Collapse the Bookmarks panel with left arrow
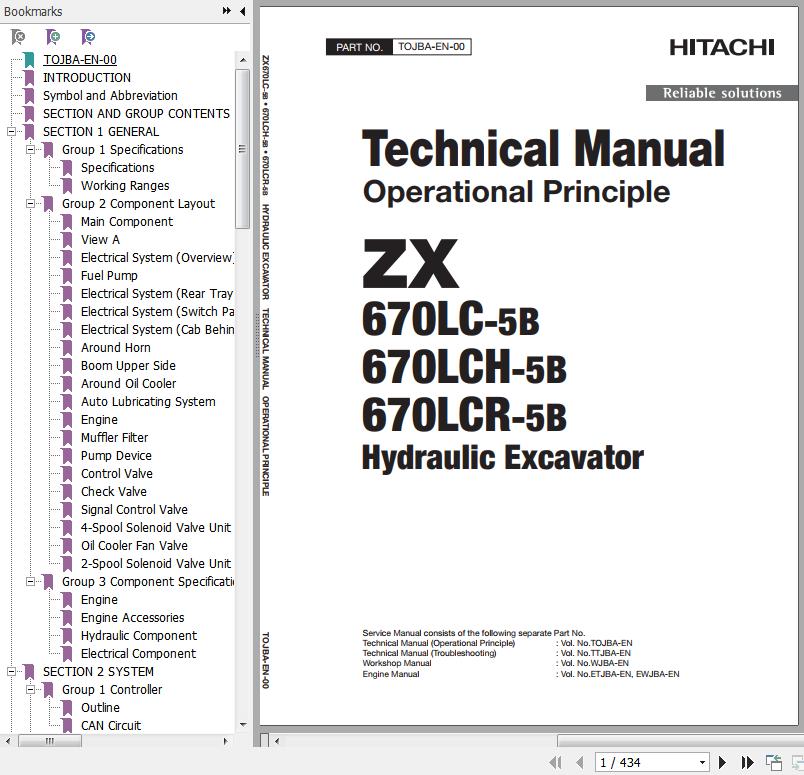The width and height of the screenshot is (804, 775). coord(243,11)
